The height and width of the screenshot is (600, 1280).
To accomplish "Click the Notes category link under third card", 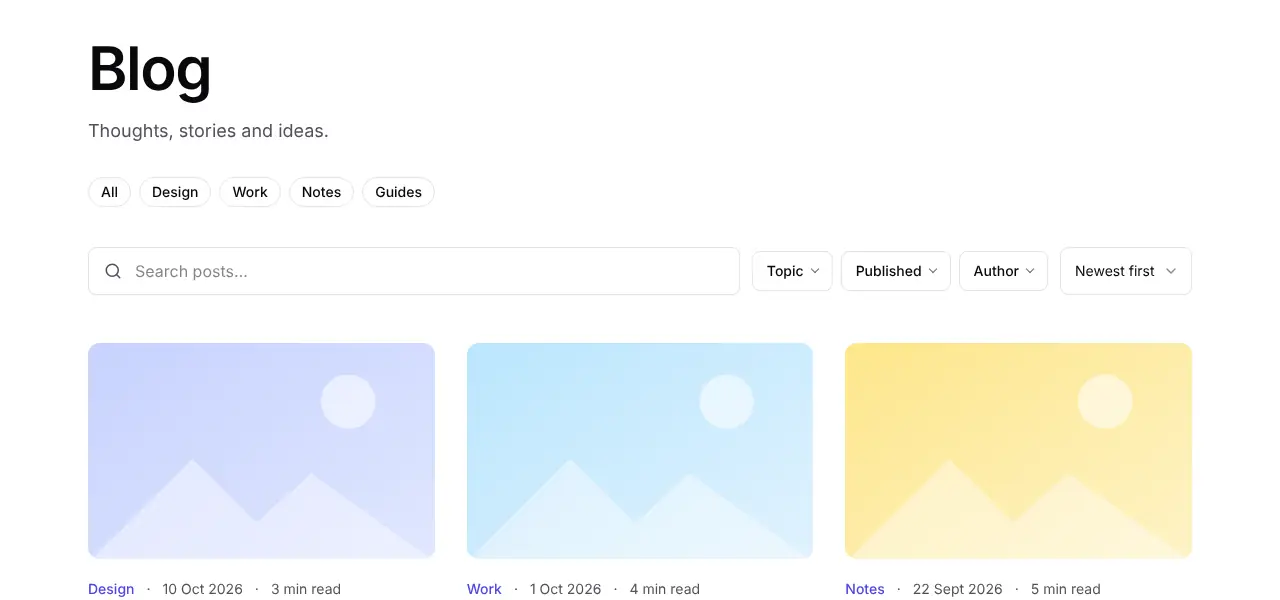I will coord(865,589).
